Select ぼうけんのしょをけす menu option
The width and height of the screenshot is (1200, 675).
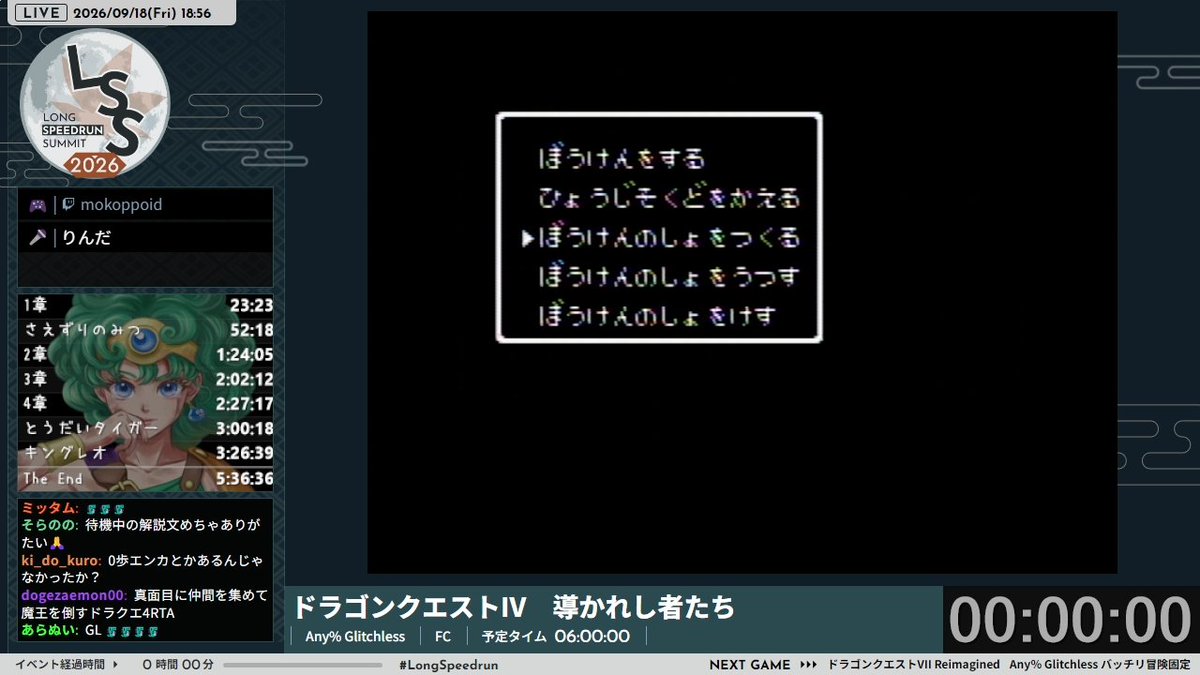tap(658, 317)
